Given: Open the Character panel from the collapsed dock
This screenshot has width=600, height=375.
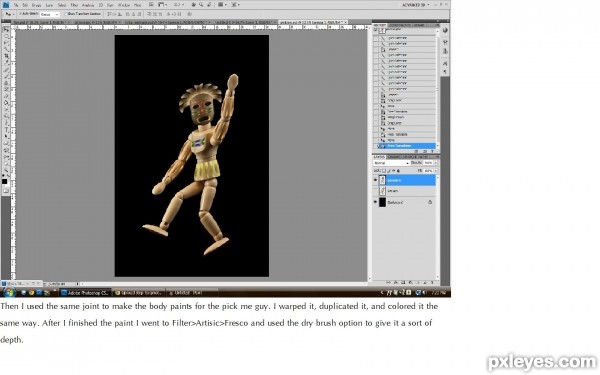Looking at the screenshot, I should tap(445, 63).
